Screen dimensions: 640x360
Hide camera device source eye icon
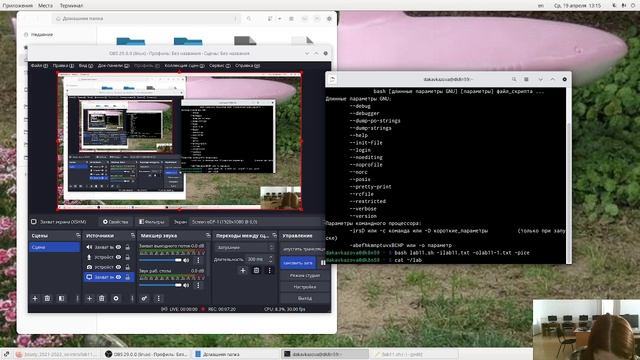118,267
